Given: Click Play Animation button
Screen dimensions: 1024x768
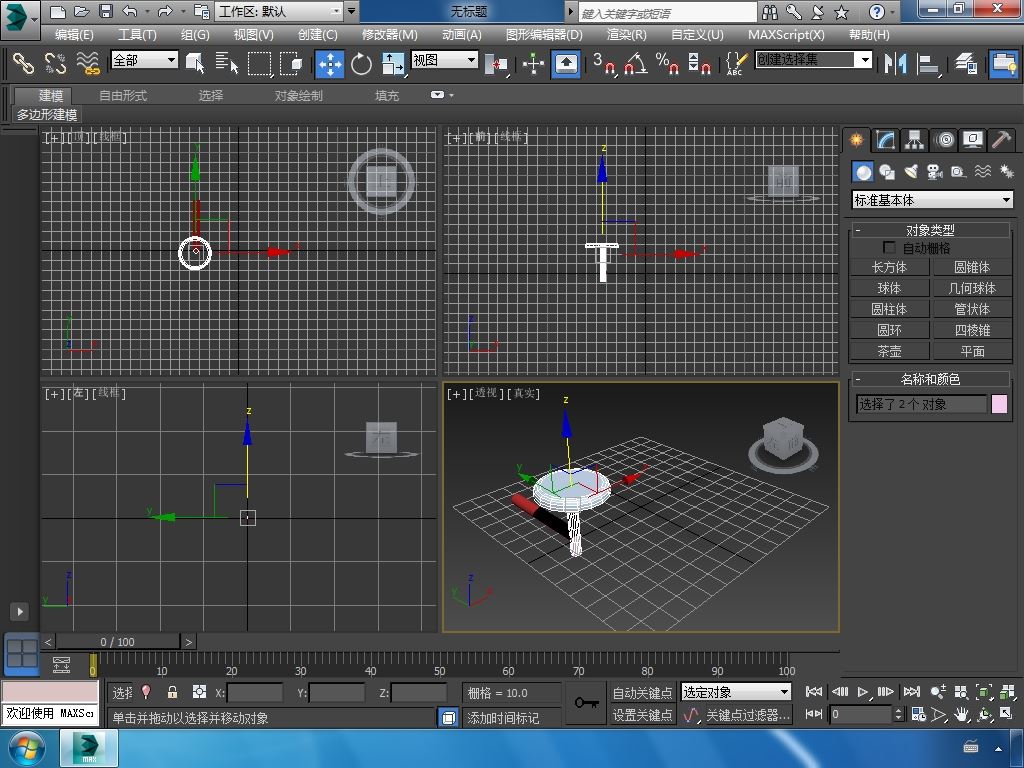Looking at the screenshot, I should (863, 692).
